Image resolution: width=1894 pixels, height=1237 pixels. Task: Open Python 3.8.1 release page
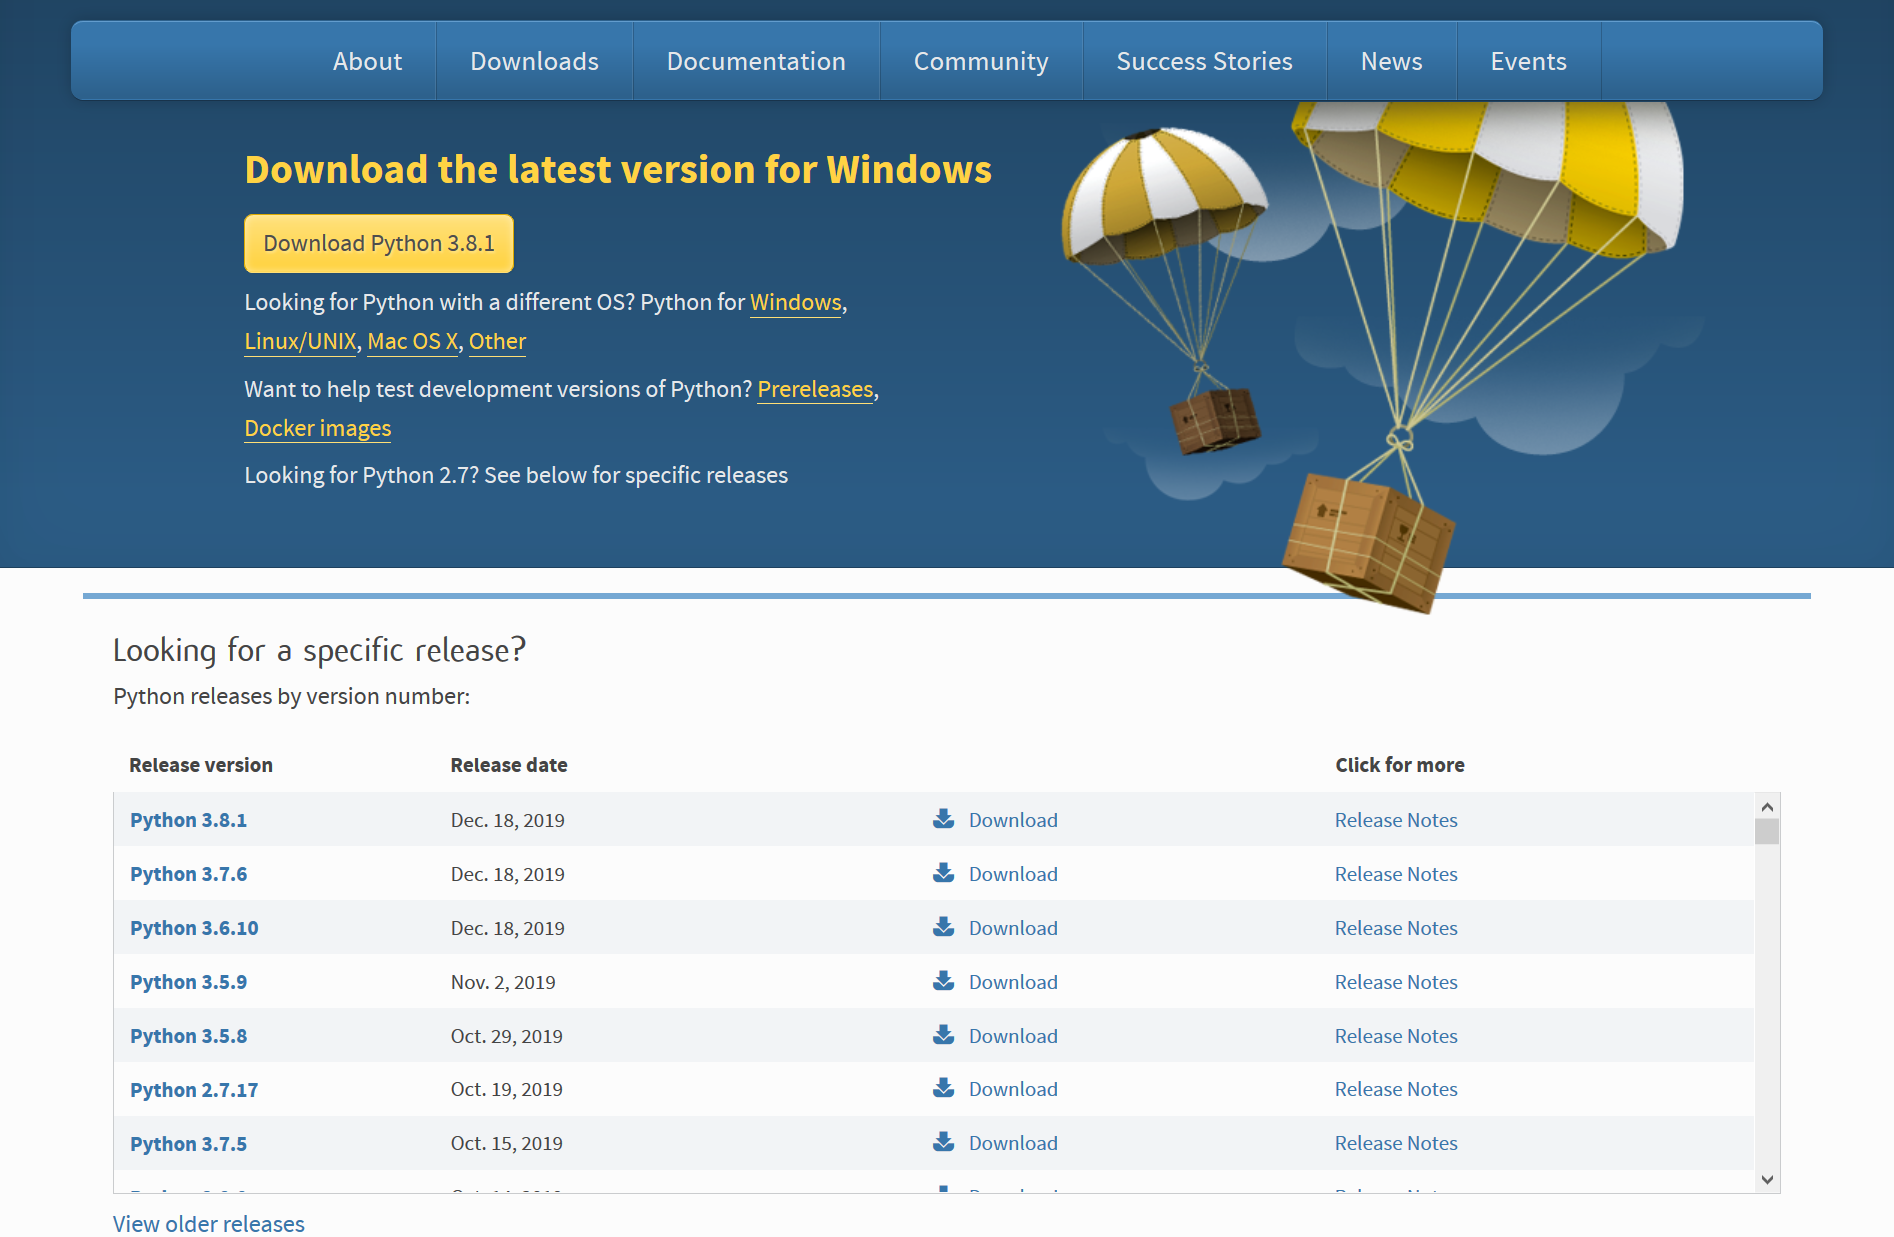pos(188,820)
